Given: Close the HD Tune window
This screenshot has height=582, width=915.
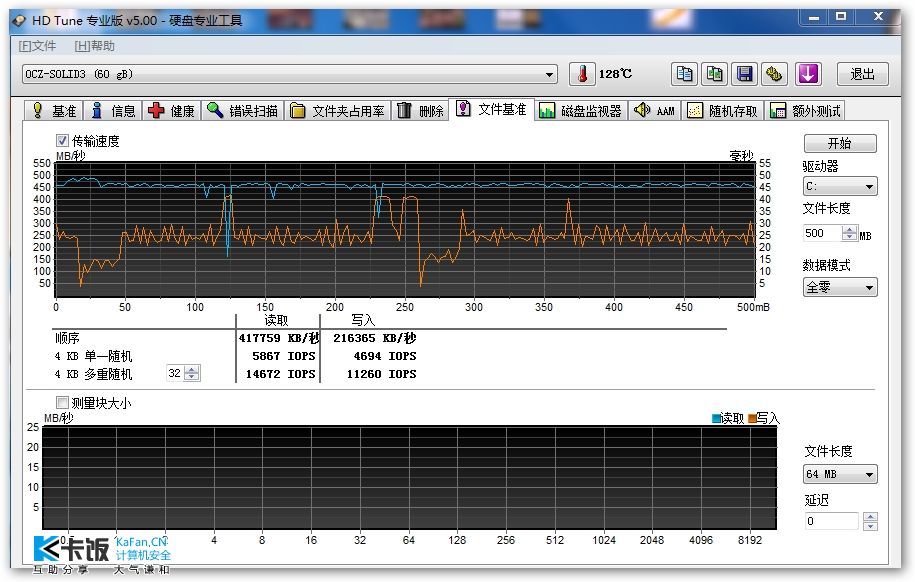Looking at the screenshot, I should 878,17.
